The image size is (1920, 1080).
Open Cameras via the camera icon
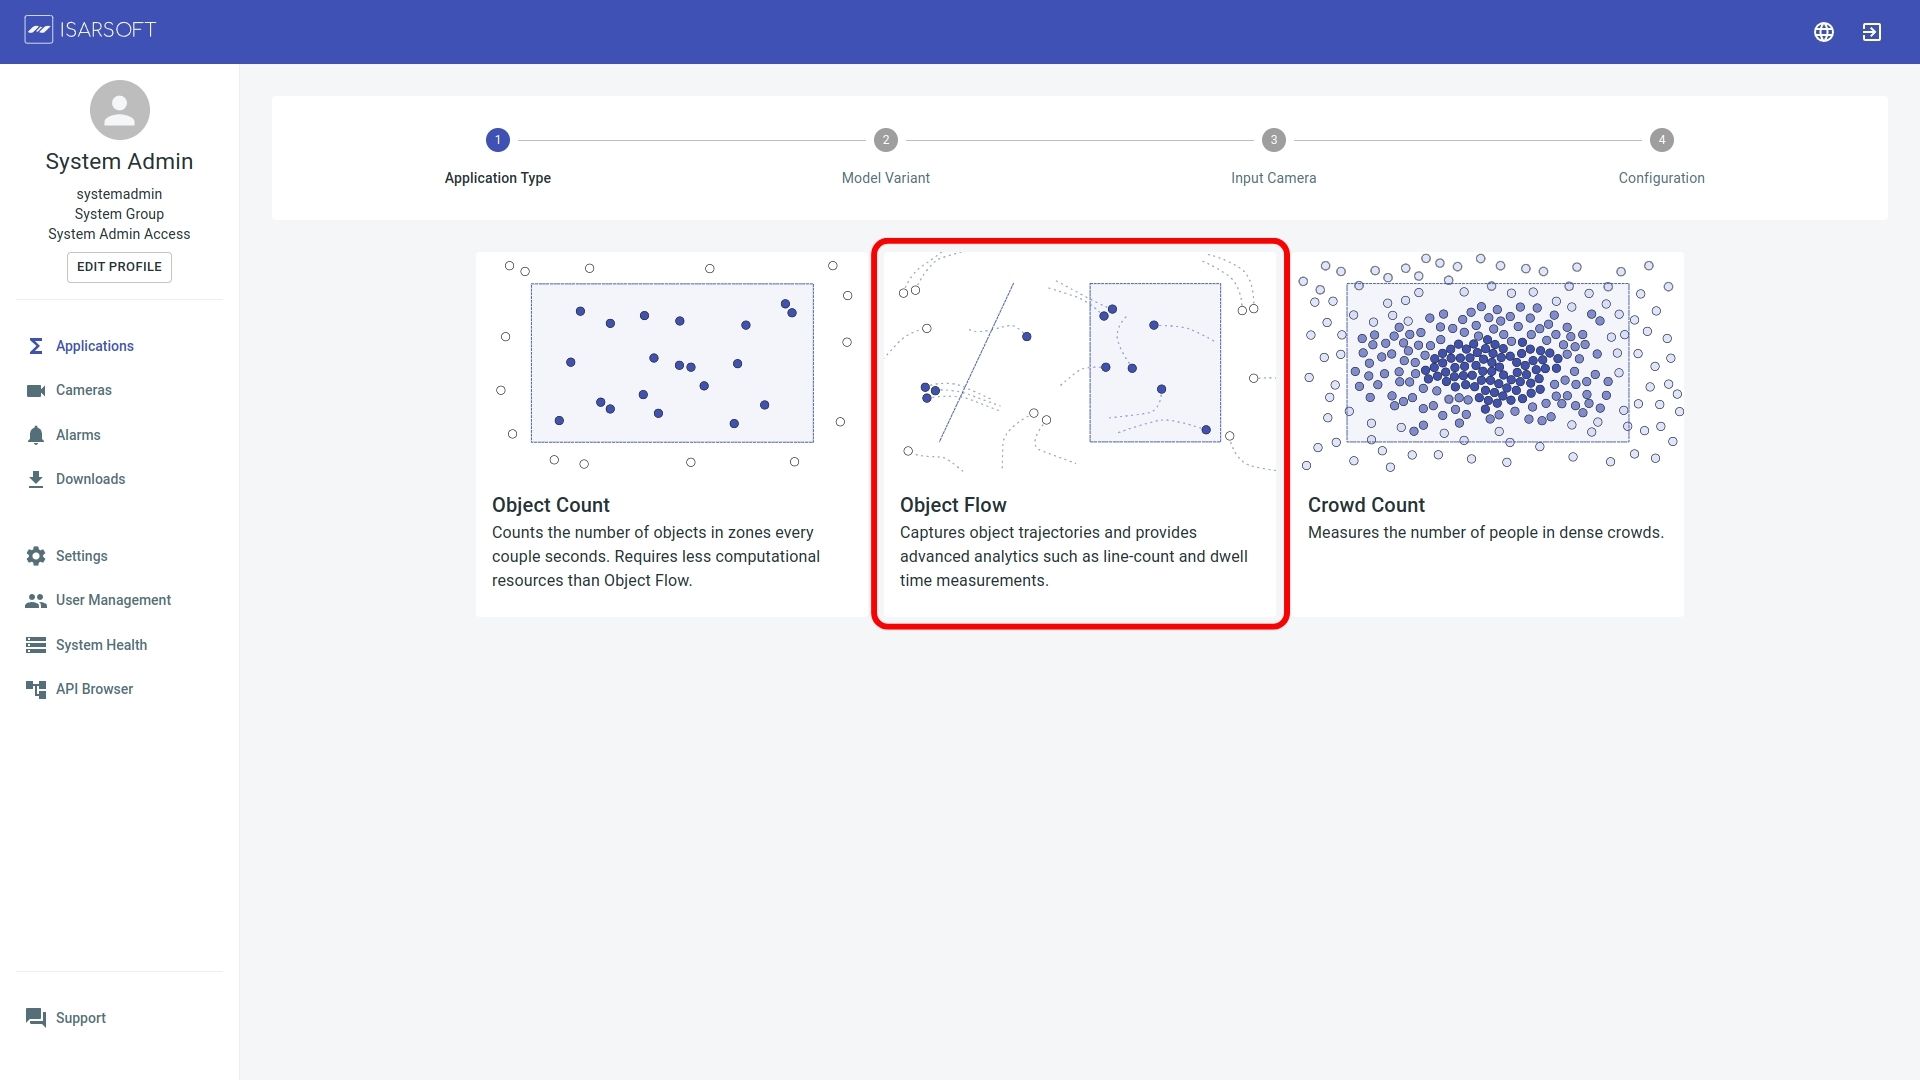[x=36, y=390]
